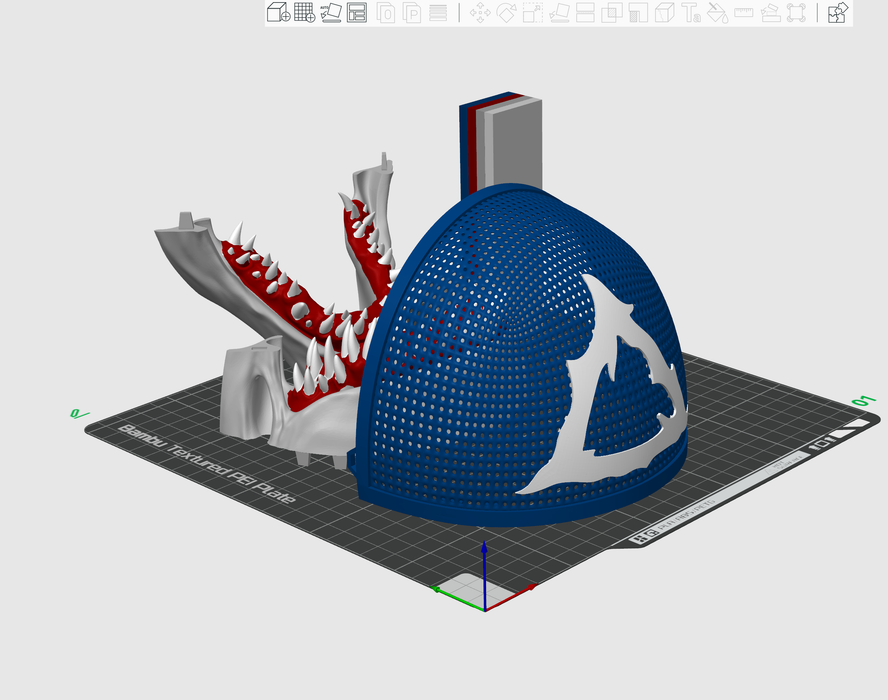Click the Arrange all objects icon
Screen dimensions: 888x700
(357, 13)
